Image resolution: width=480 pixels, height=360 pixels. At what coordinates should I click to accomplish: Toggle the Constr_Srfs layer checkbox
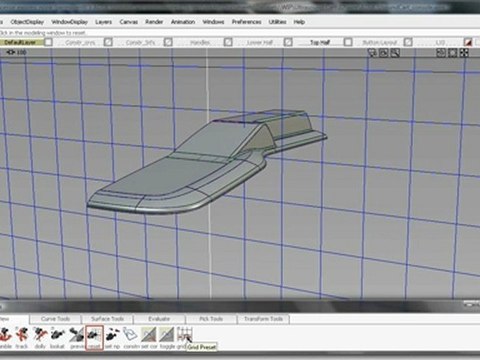168,42
